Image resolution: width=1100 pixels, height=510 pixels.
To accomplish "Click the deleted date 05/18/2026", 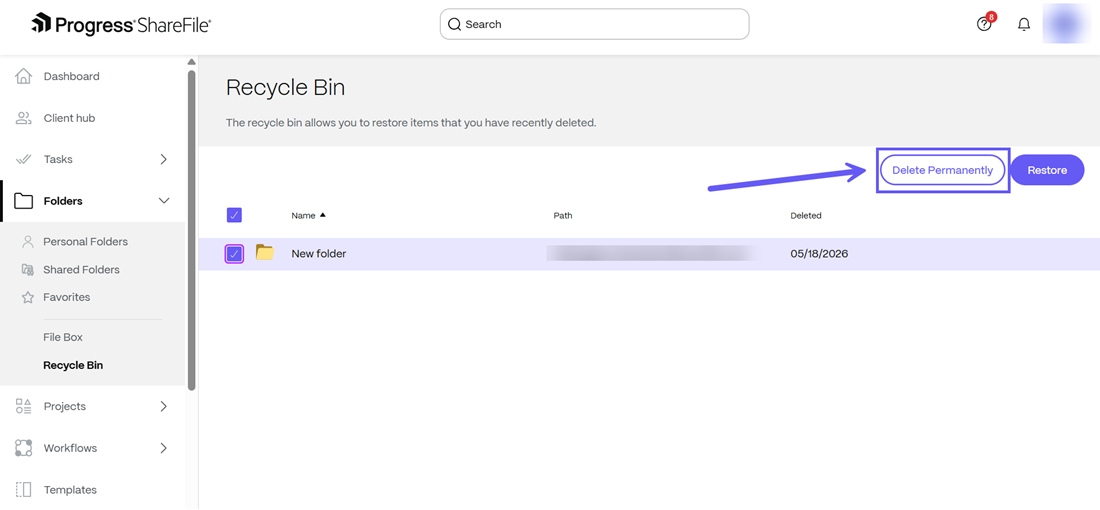I will pyautogui.click(x=819, y=254).
